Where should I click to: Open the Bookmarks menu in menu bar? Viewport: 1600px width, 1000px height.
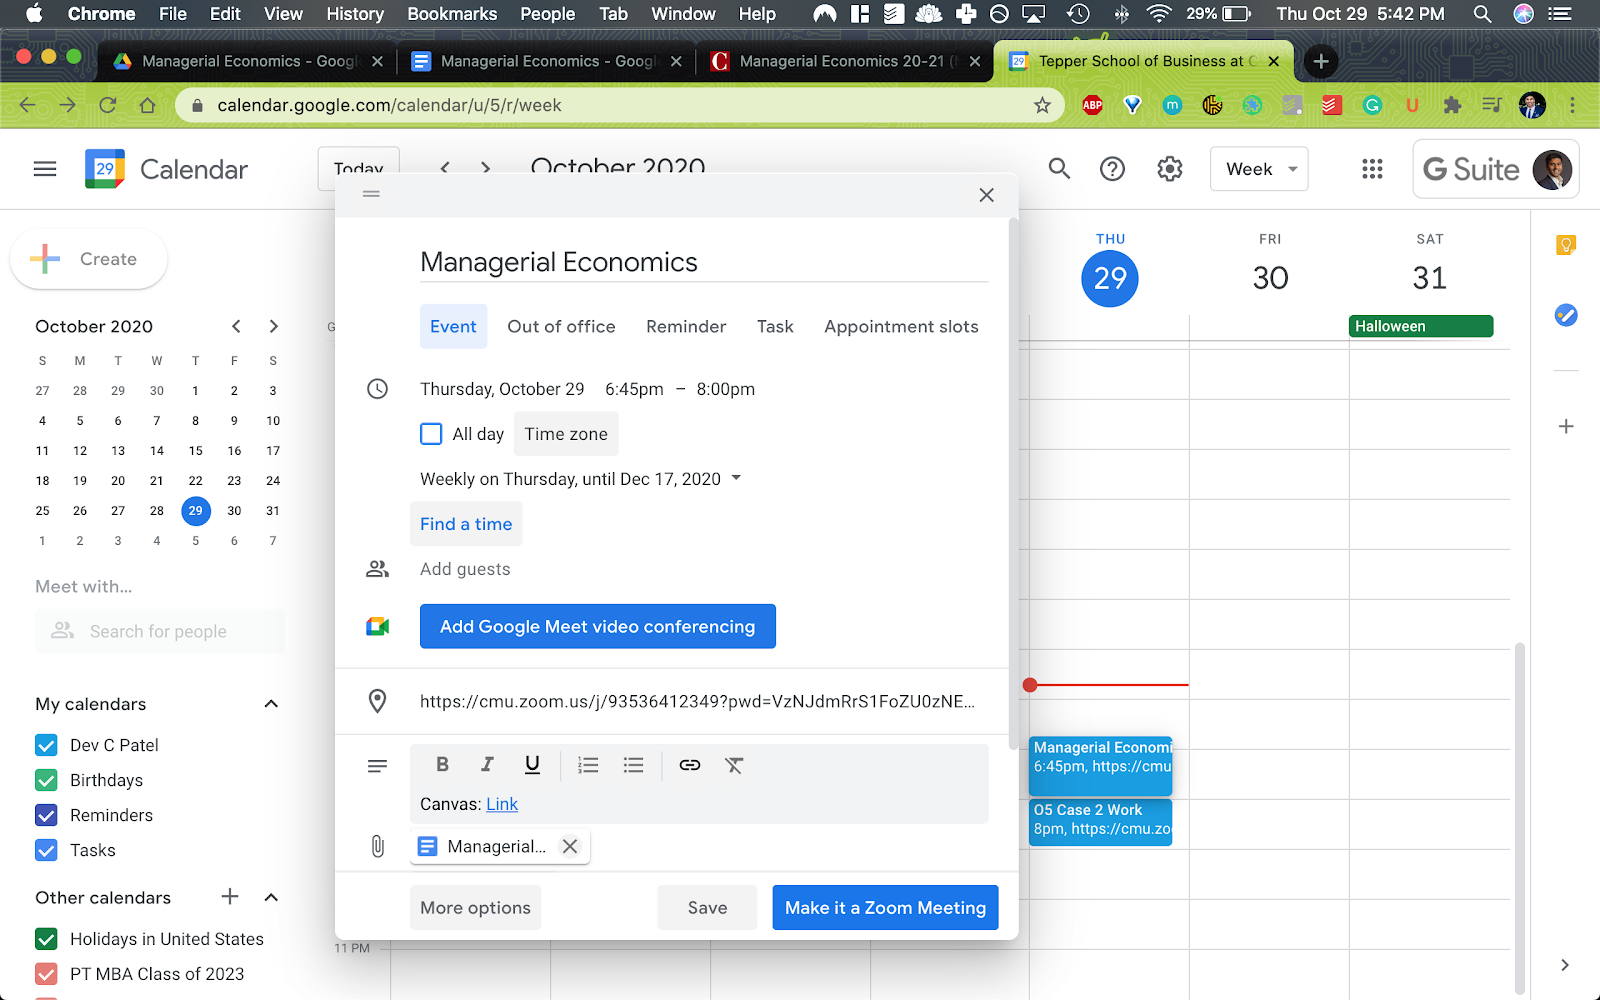click(452, 14)
